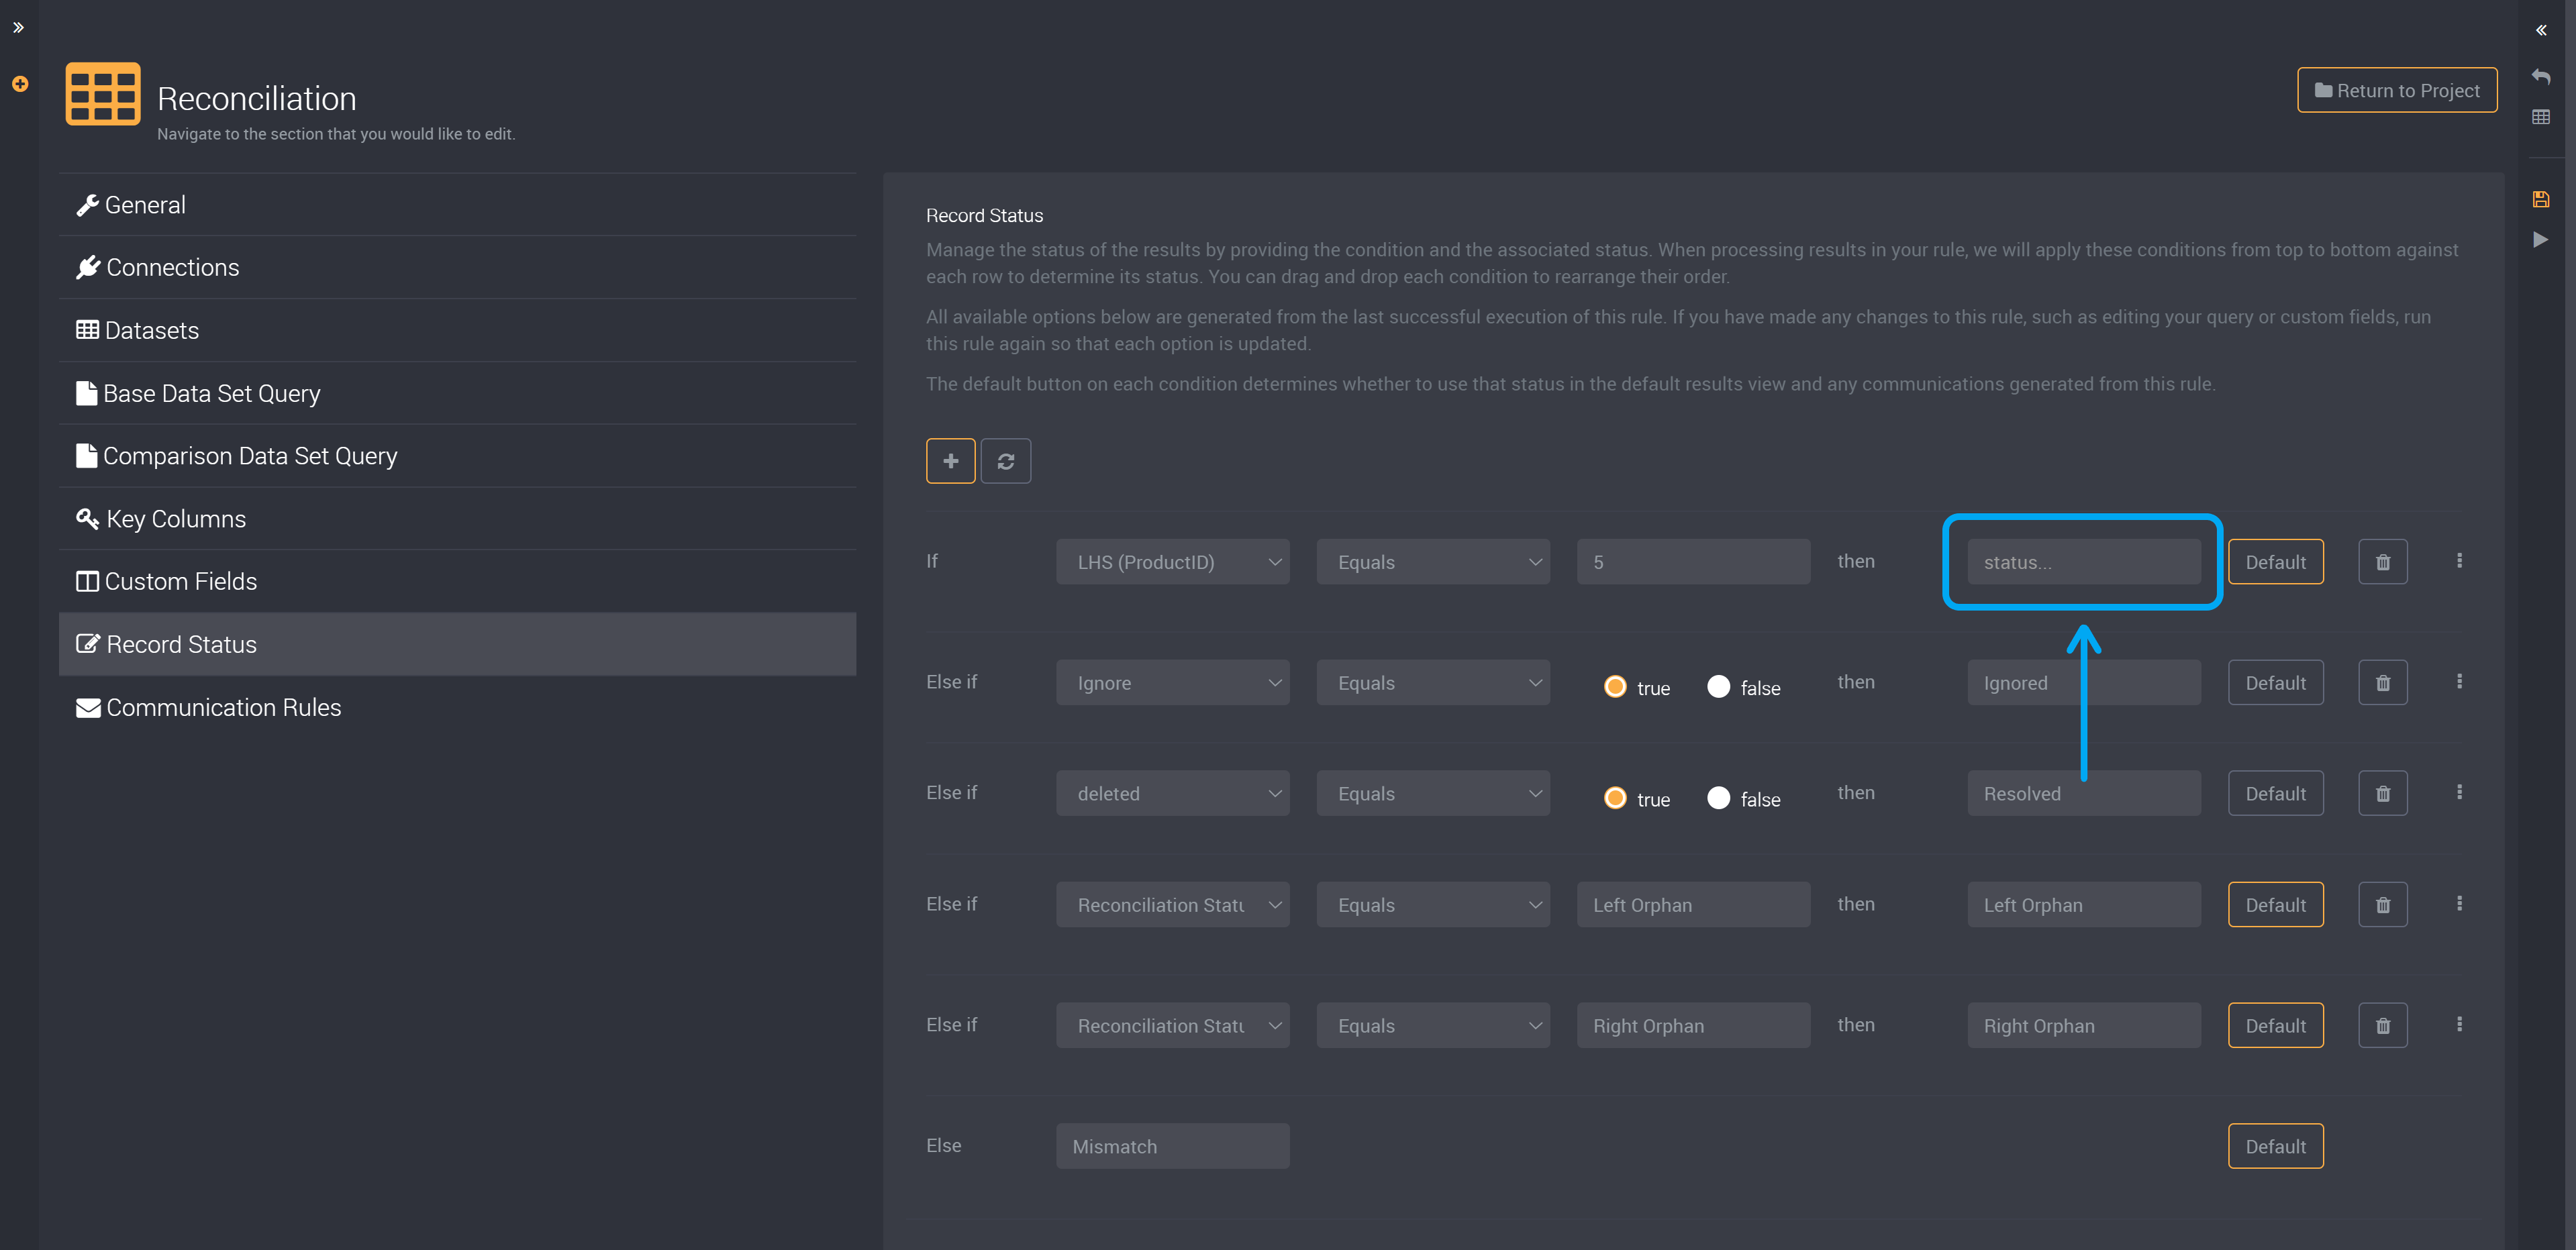This screenshot has width=2576, height=1250.
Task: Select true for the Ignore condition
Action: 1615,687
